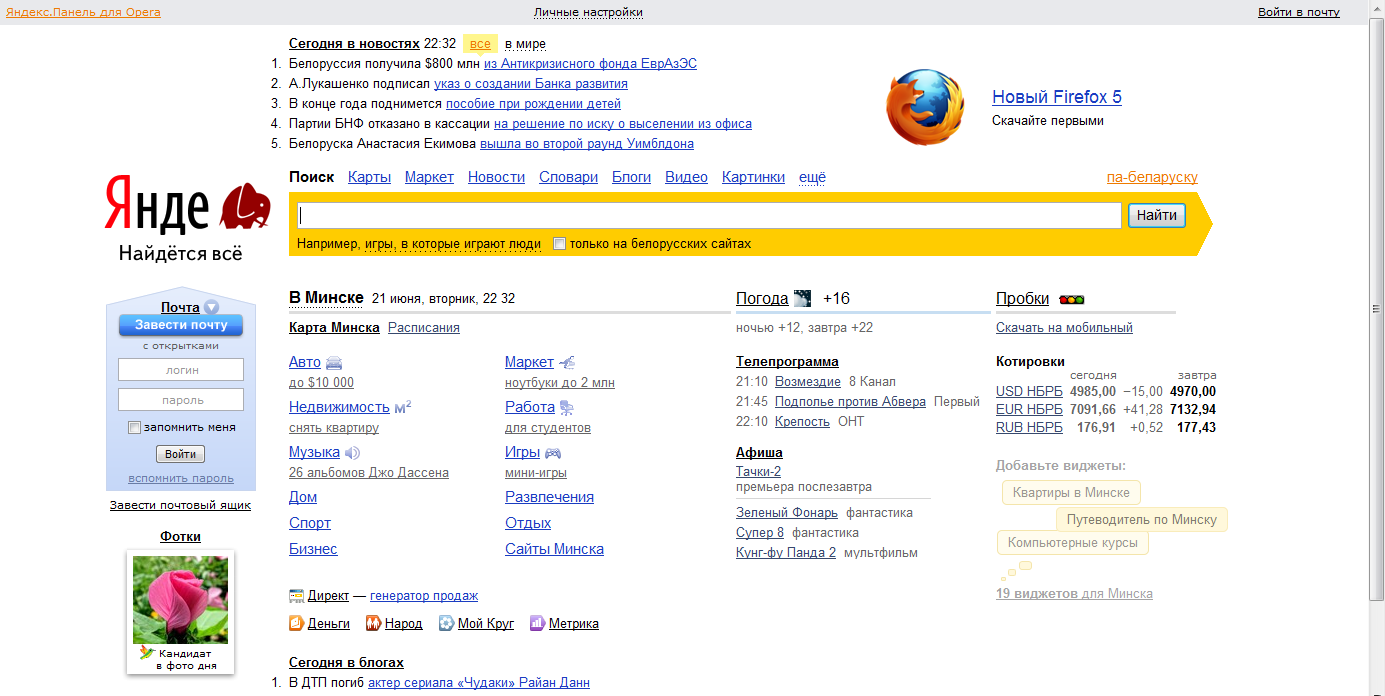This screenshot has width=1385, height=696.
Task: Click the main search input field
Action: tap(709, 216)
